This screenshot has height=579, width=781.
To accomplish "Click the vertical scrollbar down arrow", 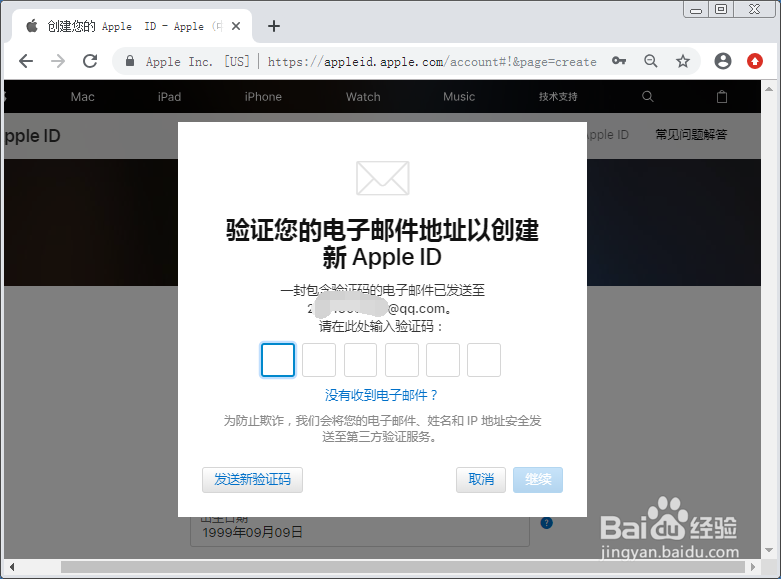I will (769, 551).
